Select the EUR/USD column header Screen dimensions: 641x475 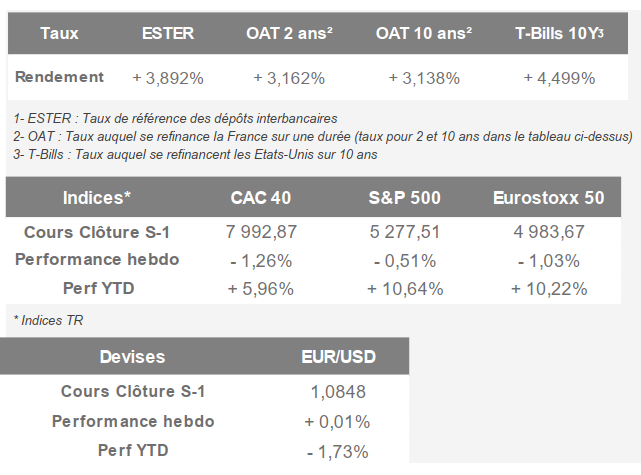[x=337, y=356]
